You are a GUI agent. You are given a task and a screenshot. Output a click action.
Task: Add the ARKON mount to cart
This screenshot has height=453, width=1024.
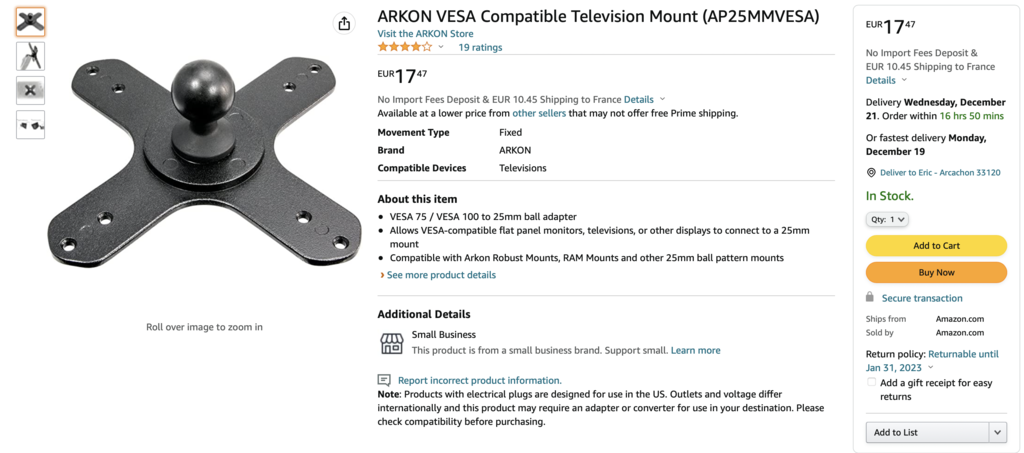click(x=936, y=245)
